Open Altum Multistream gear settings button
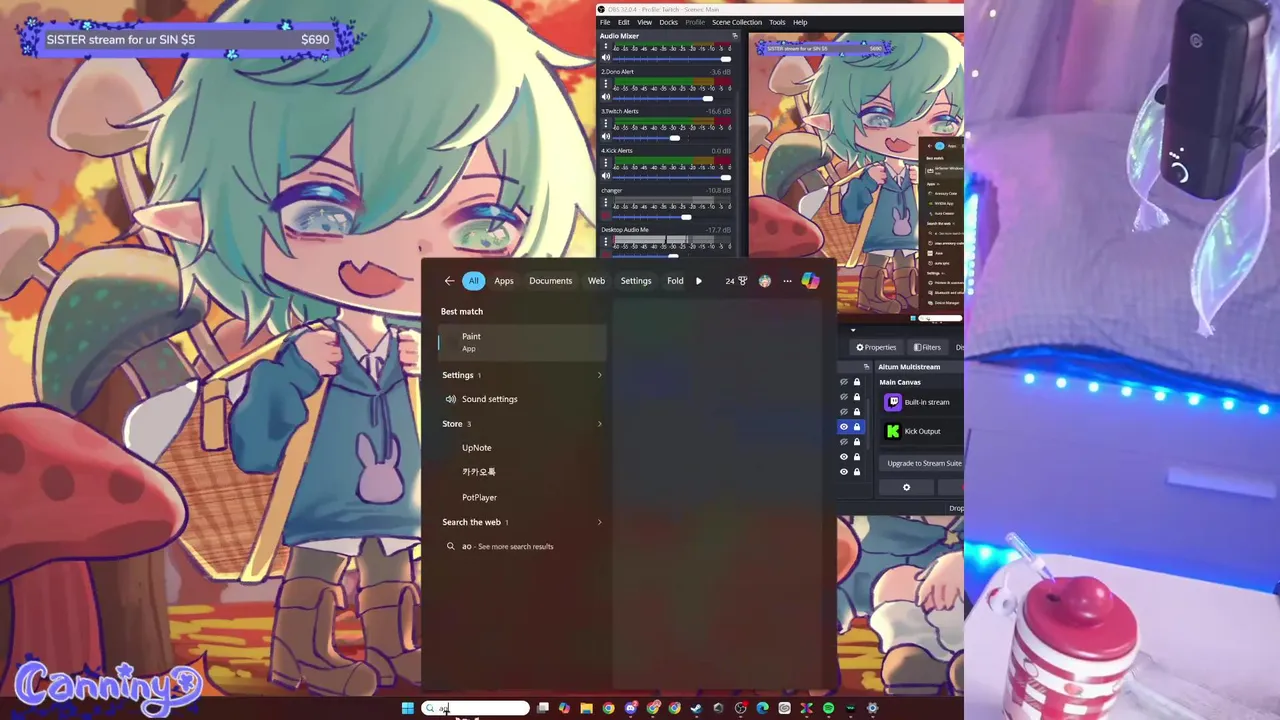Image resolution: width=1280 pixels, height=720 pixels. (907, 487)
